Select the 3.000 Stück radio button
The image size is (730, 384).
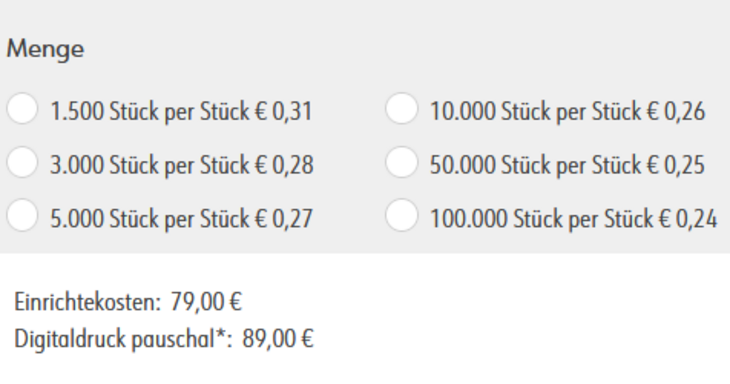tap(22, 162)
